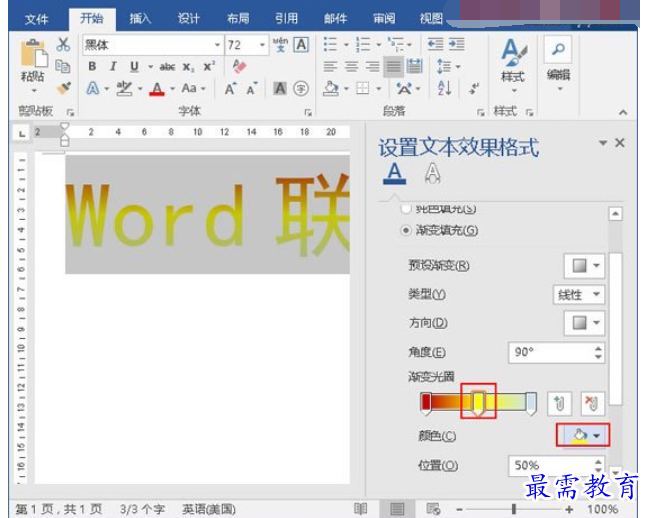Toggle Italic formatting
Viewport: 647px width, 518px height.
[x=113, y=66]
